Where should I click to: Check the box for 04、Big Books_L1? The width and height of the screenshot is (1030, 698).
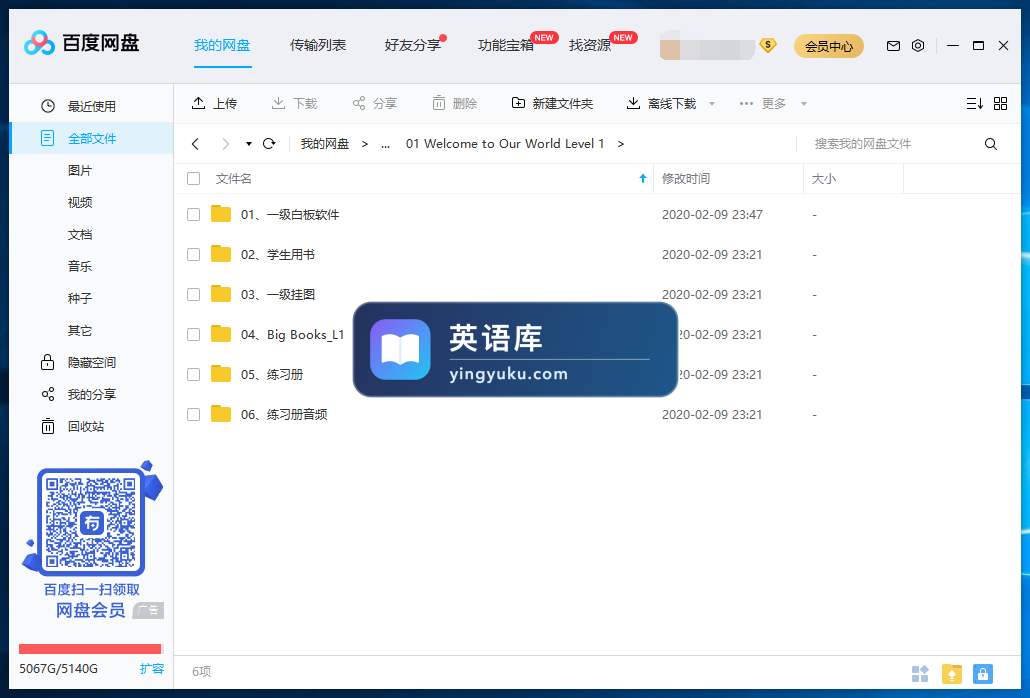click(193, 335)
